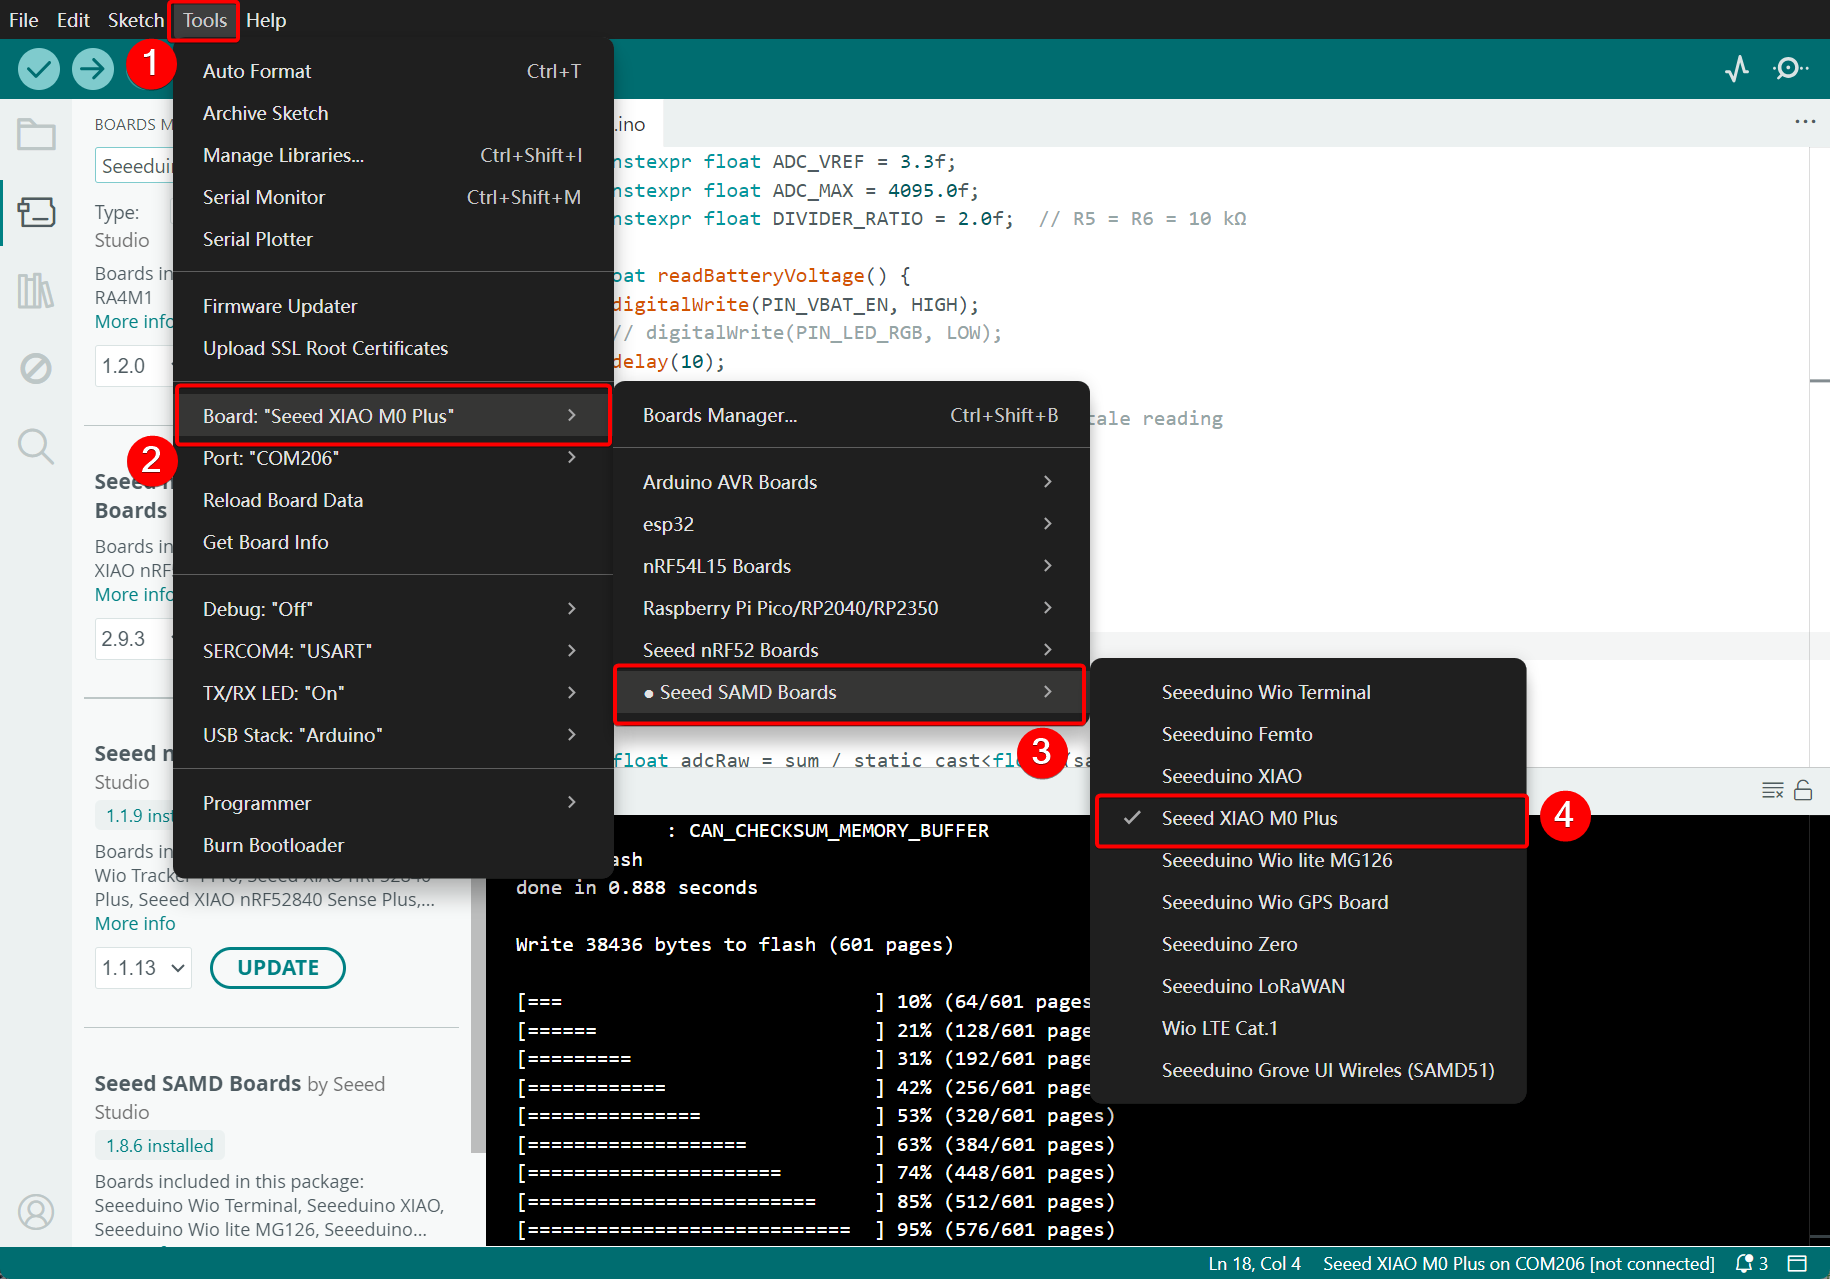Expand nRF54L15 Boards submenu
This screenshot has height=1279, width=1830.
[x=850, y=566]
